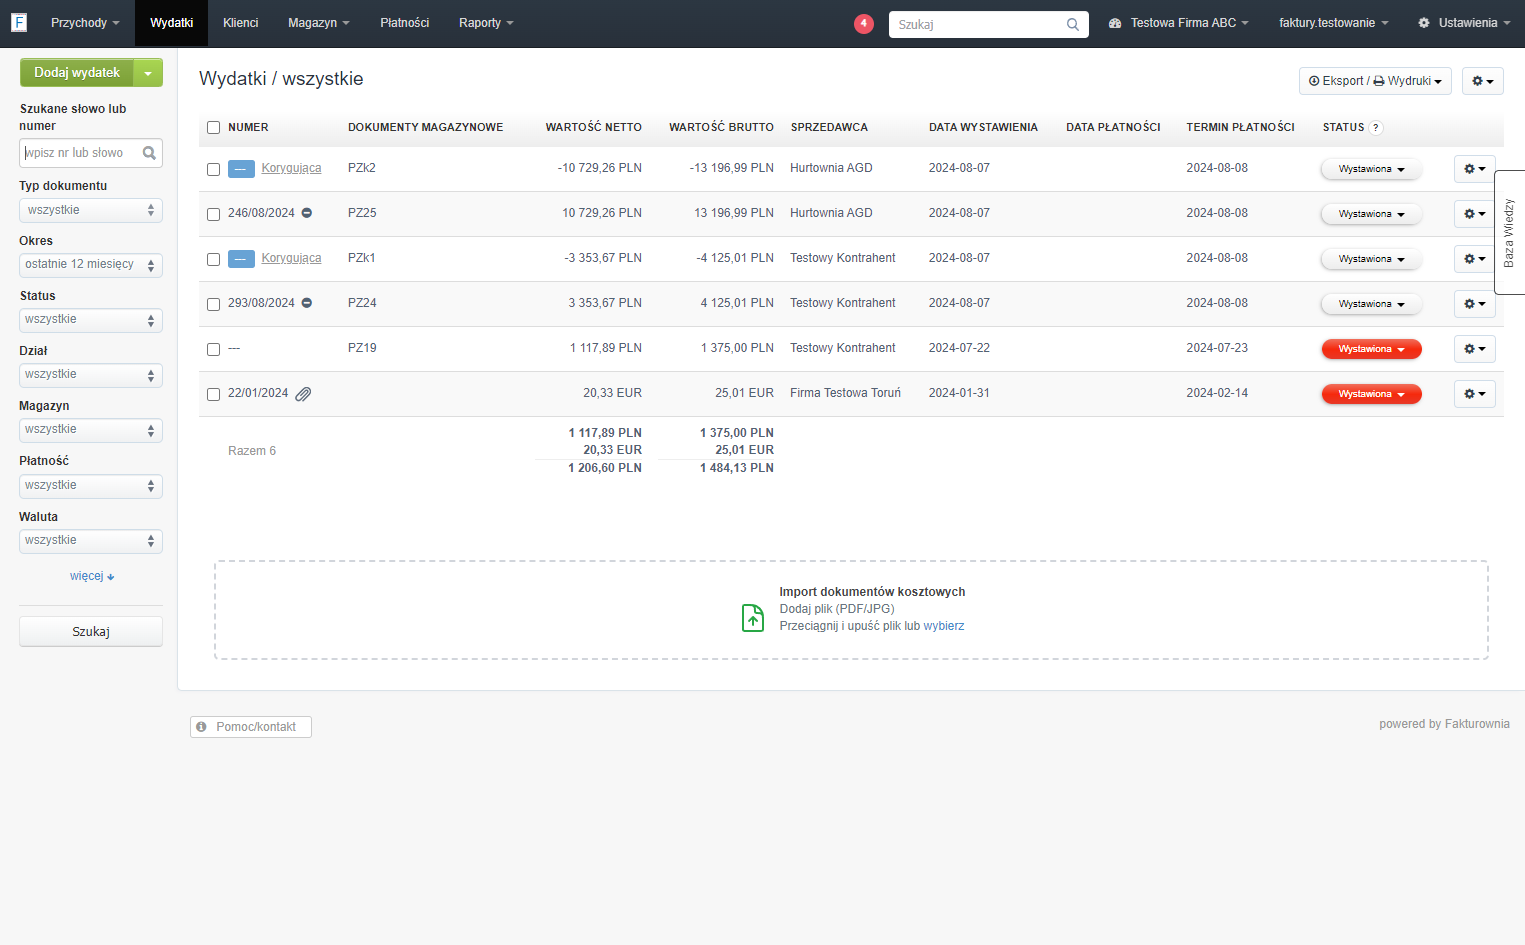Click the dashboard icon beside Testowa Firma ABC
Viewport: 1525px width, 945px height.
(1115, 23)
